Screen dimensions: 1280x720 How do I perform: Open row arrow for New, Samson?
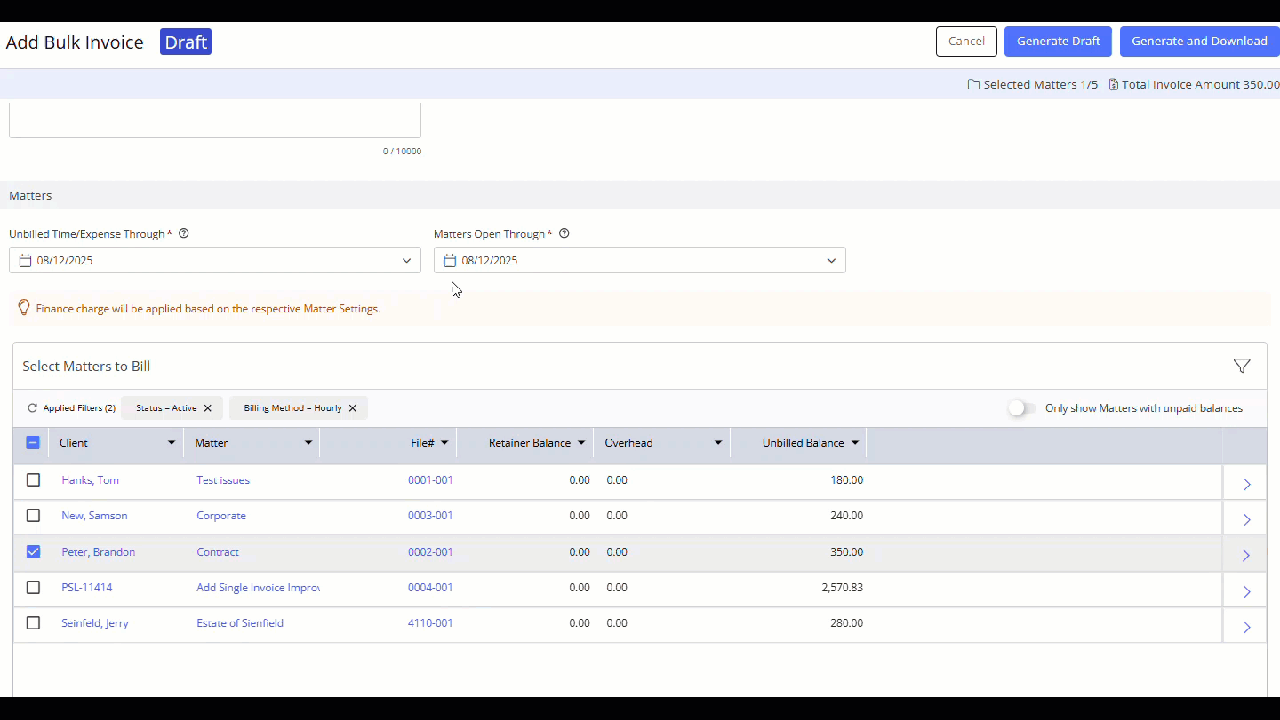(x=1246, y=519)
